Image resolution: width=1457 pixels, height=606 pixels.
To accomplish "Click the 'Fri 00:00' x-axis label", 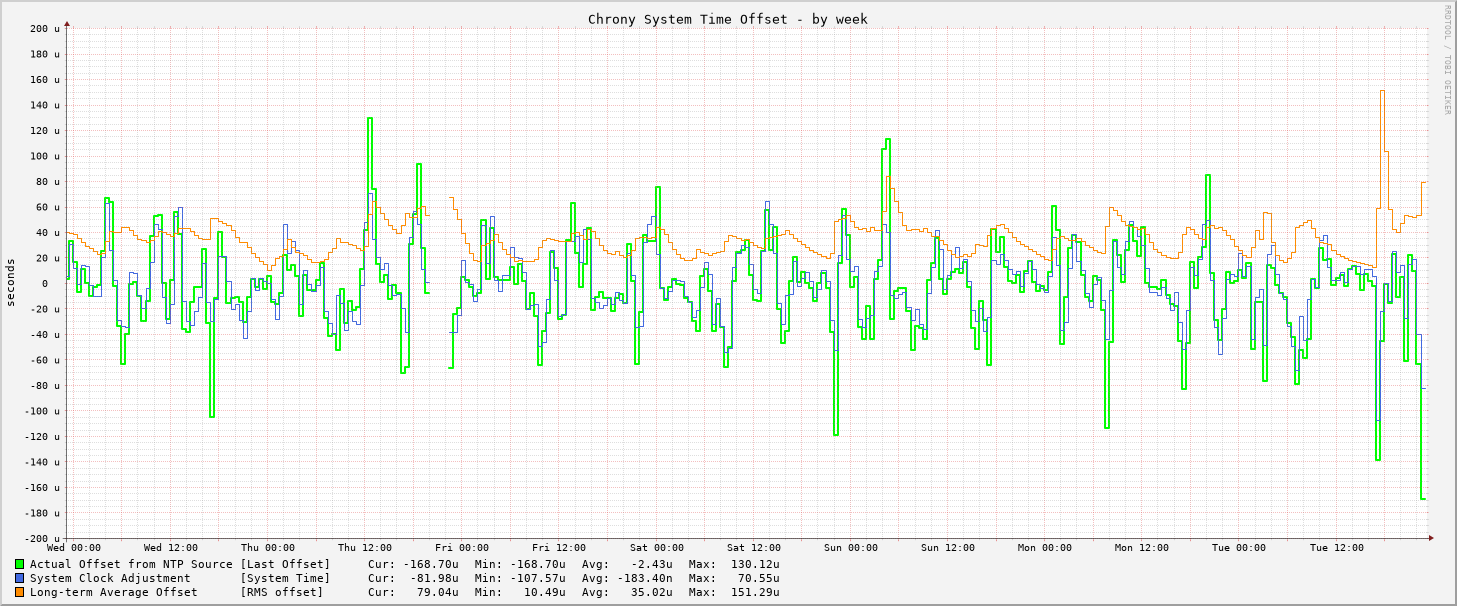I will pyautogui.click(x=462, y=548).
